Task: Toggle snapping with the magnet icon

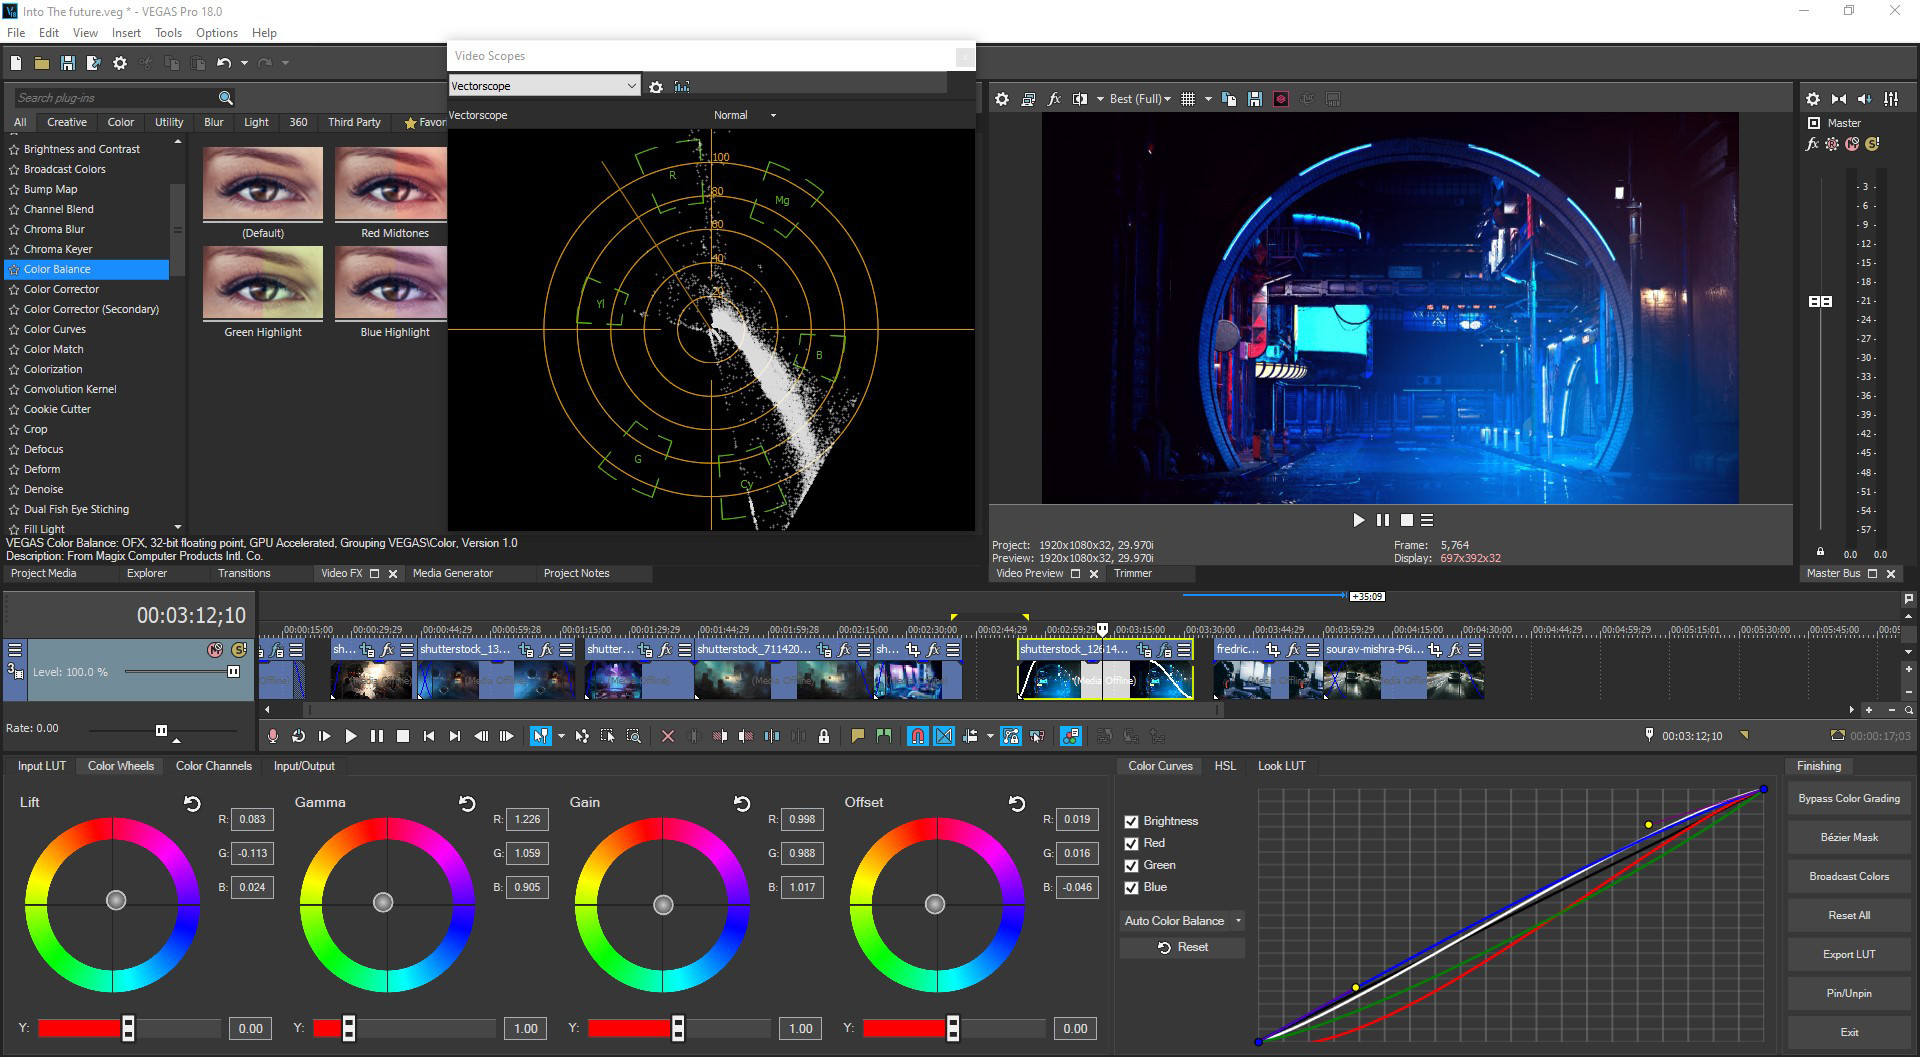Action: tap(918, 736)
